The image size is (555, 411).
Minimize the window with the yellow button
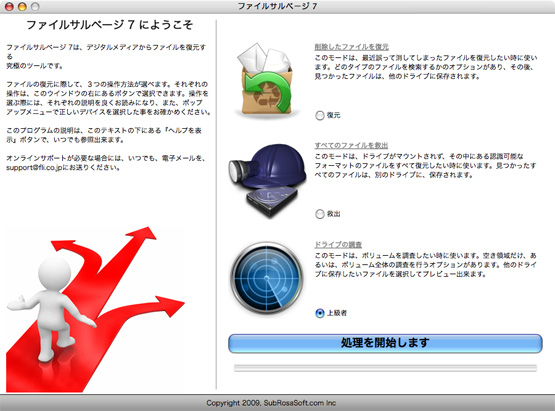tap(22, 6)
